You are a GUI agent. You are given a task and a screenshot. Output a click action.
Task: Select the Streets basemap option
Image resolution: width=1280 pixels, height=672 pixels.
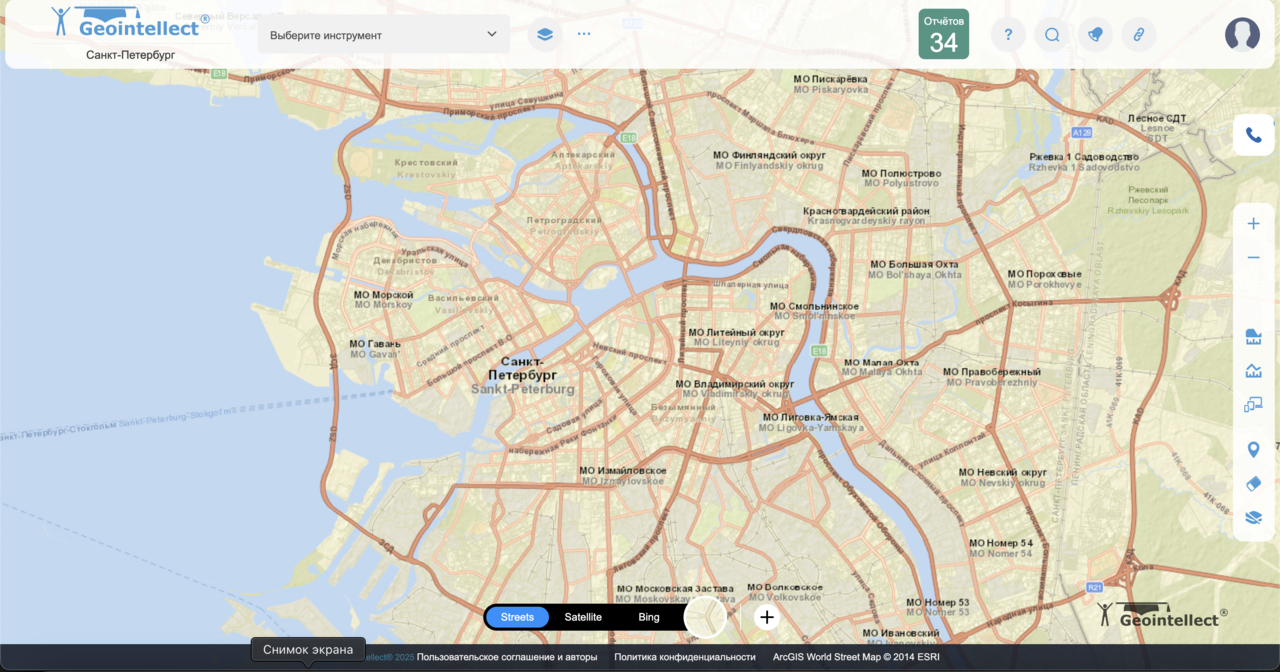coord(517,617)
